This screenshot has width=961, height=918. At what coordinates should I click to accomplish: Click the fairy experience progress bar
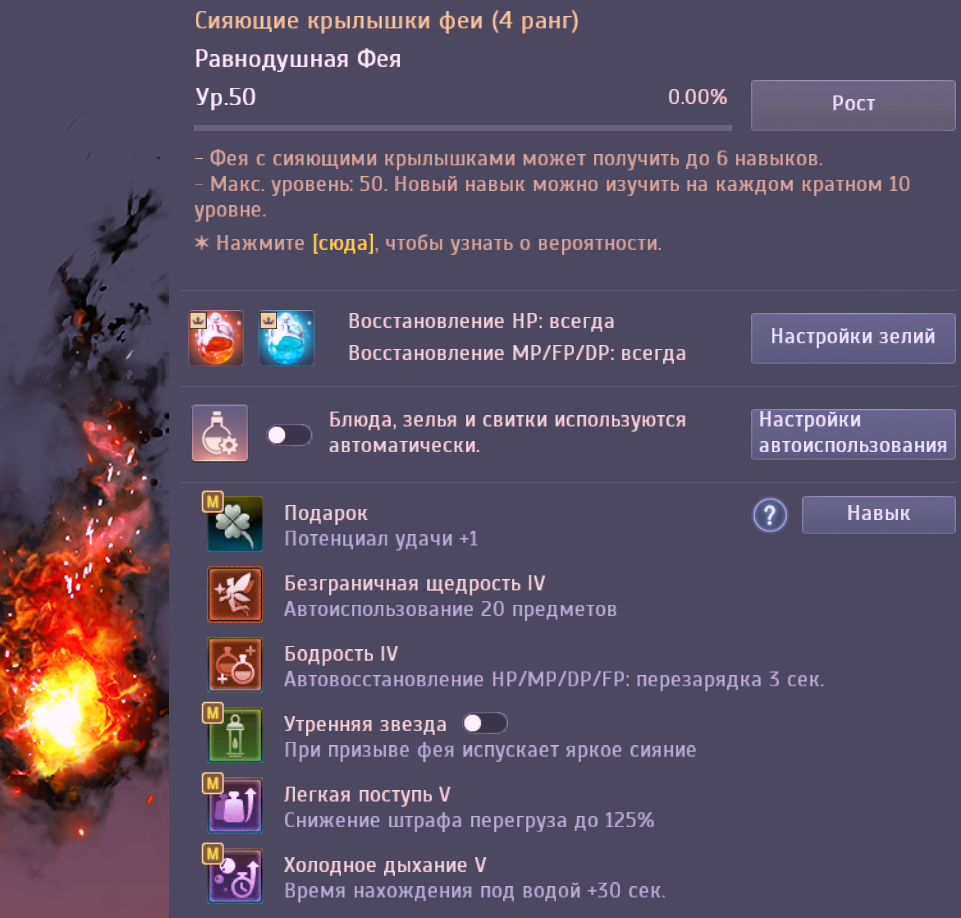pos(463,128)
